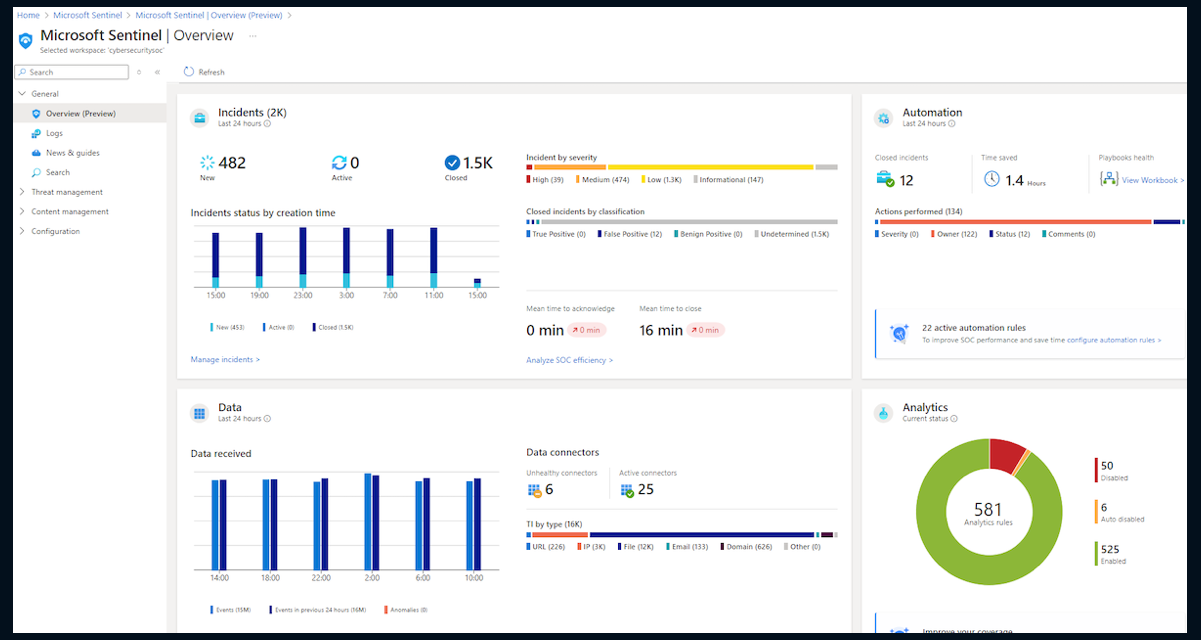Click the Unhealthy connectors icon
Screen dimensions: 1201x640
[534, 490]
